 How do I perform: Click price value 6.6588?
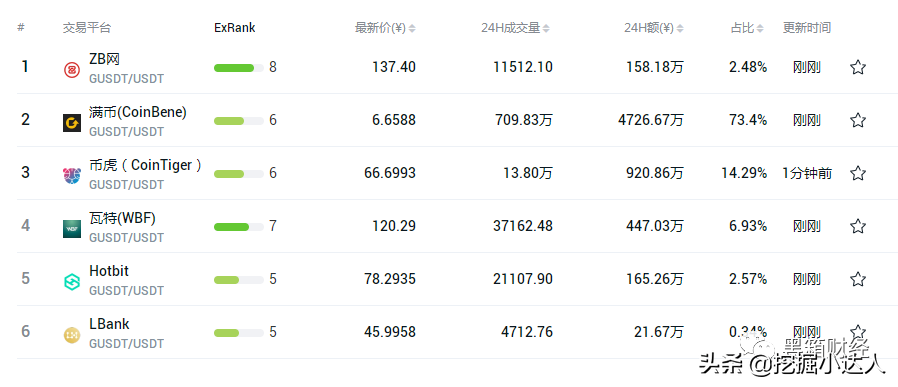click(x=394, y=120)
